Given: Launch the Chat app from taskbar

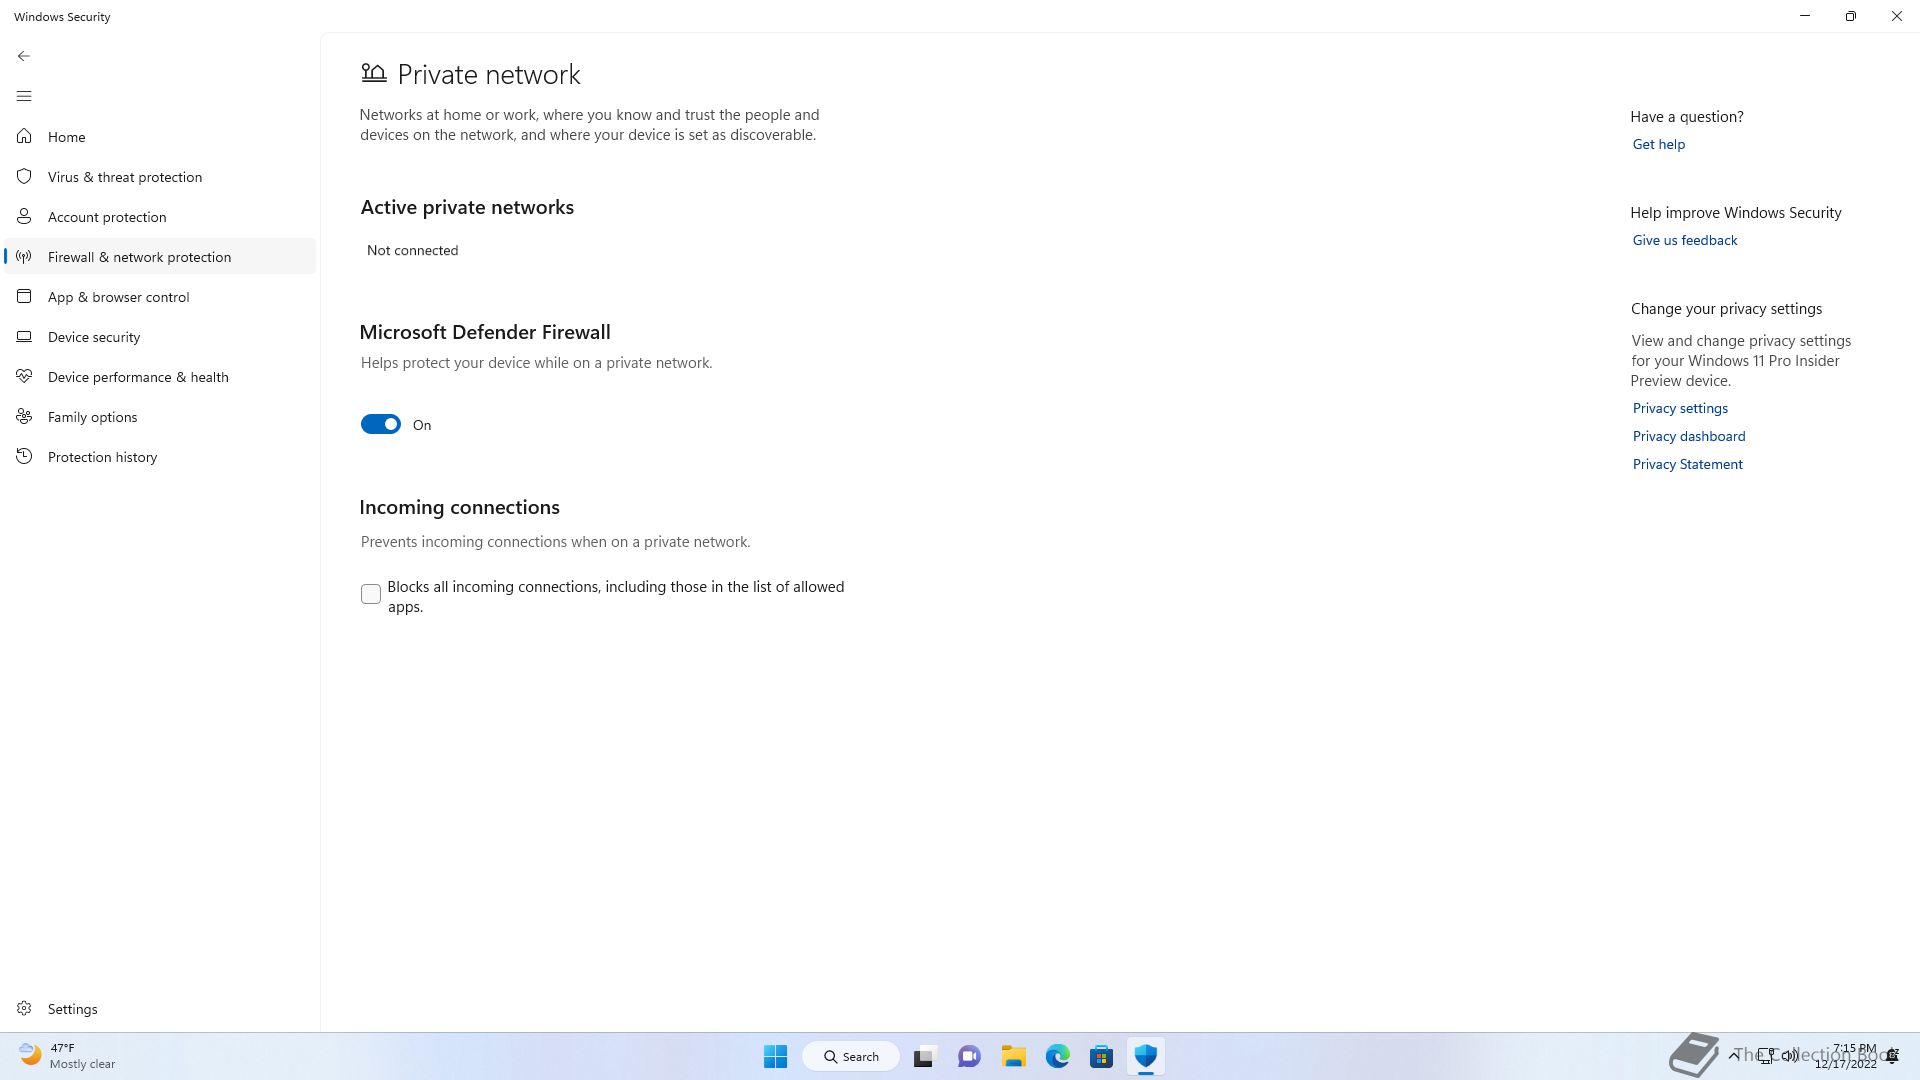Looking at the screenshot, I should tap(969, 1056).
